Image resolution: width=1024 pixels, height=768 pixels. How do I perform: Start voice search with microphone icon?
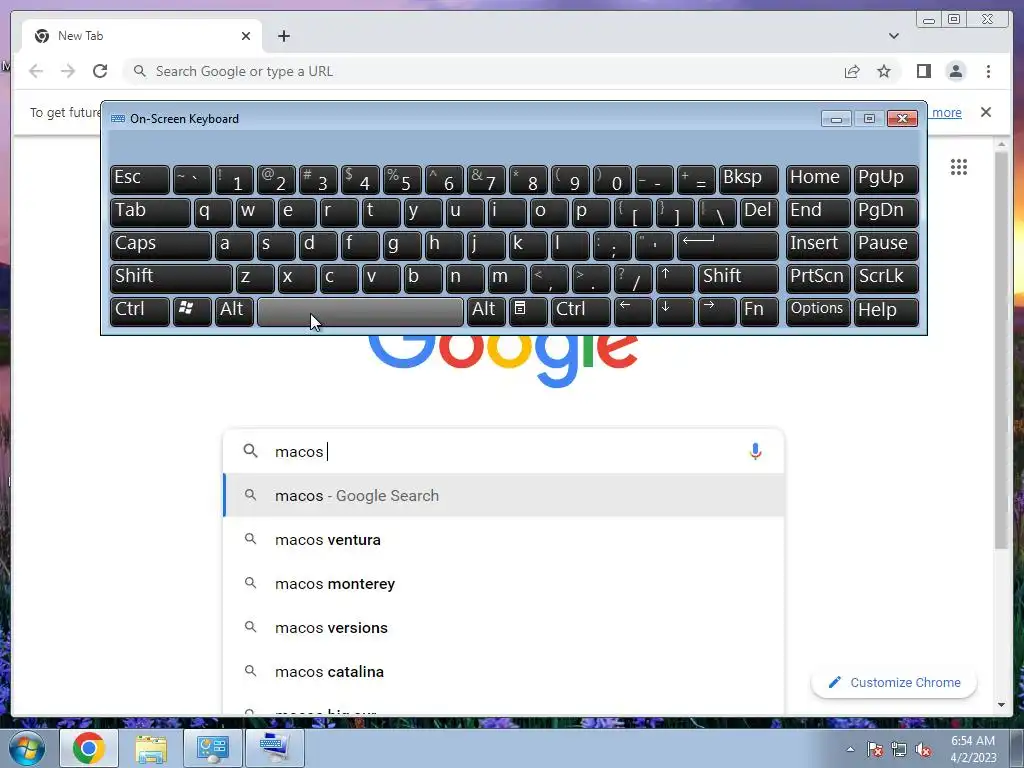(755, 451)
